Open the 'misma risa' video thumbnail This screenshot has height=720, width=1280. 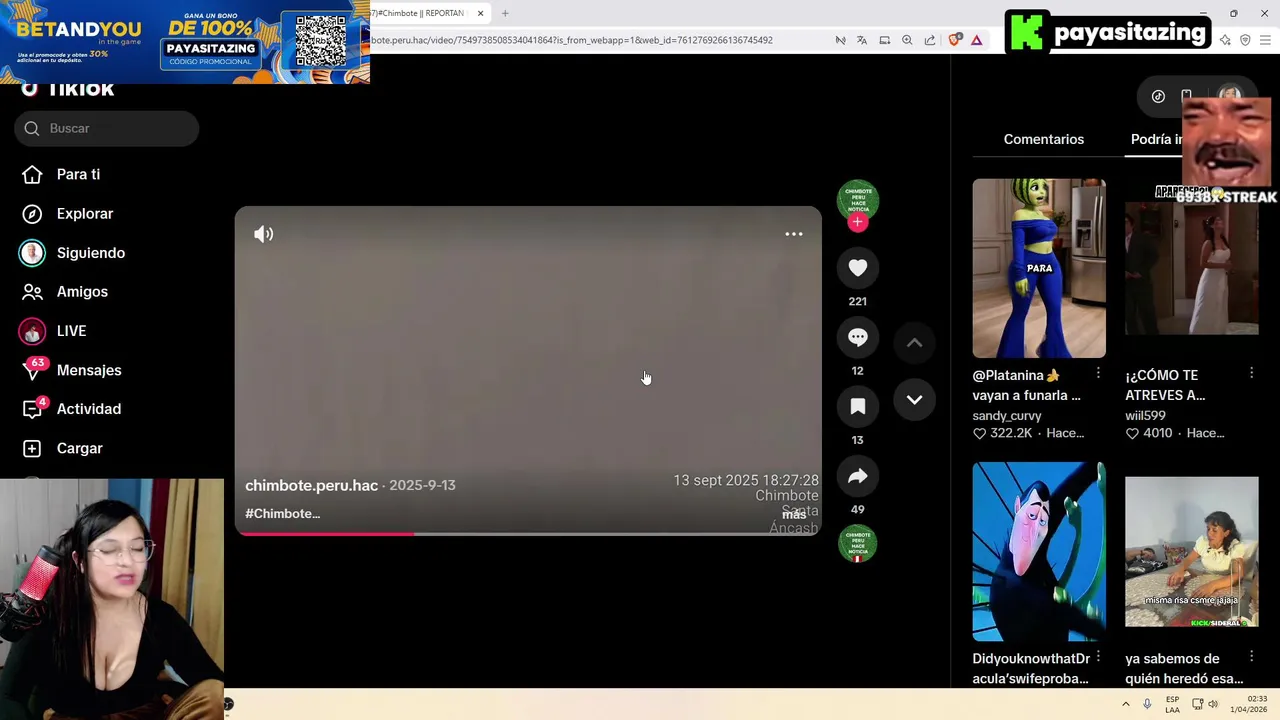(x=1191, y=552)
